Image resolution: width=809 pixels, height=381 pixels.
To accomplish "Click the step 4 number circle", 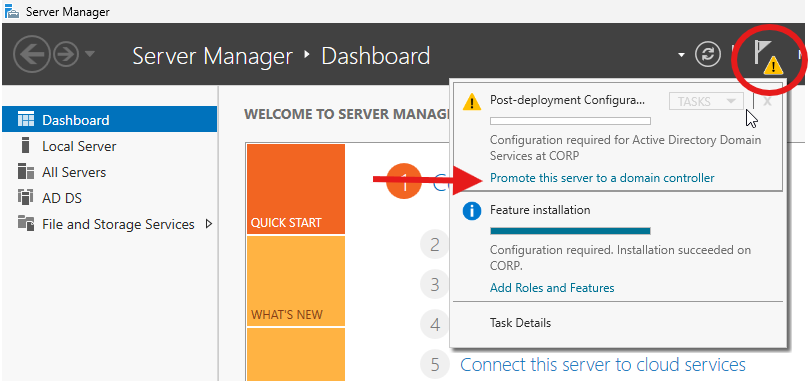I will coord(434,324).
